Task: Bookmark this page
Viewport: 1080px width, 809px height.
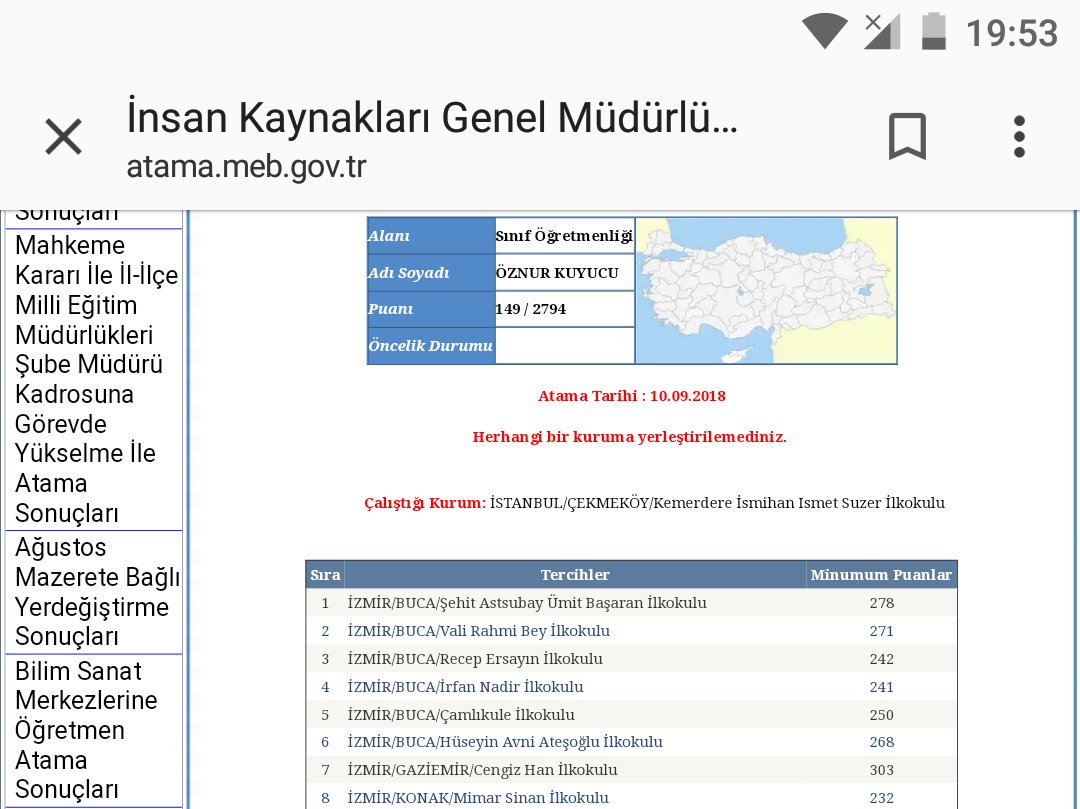Action: [907, 136]
